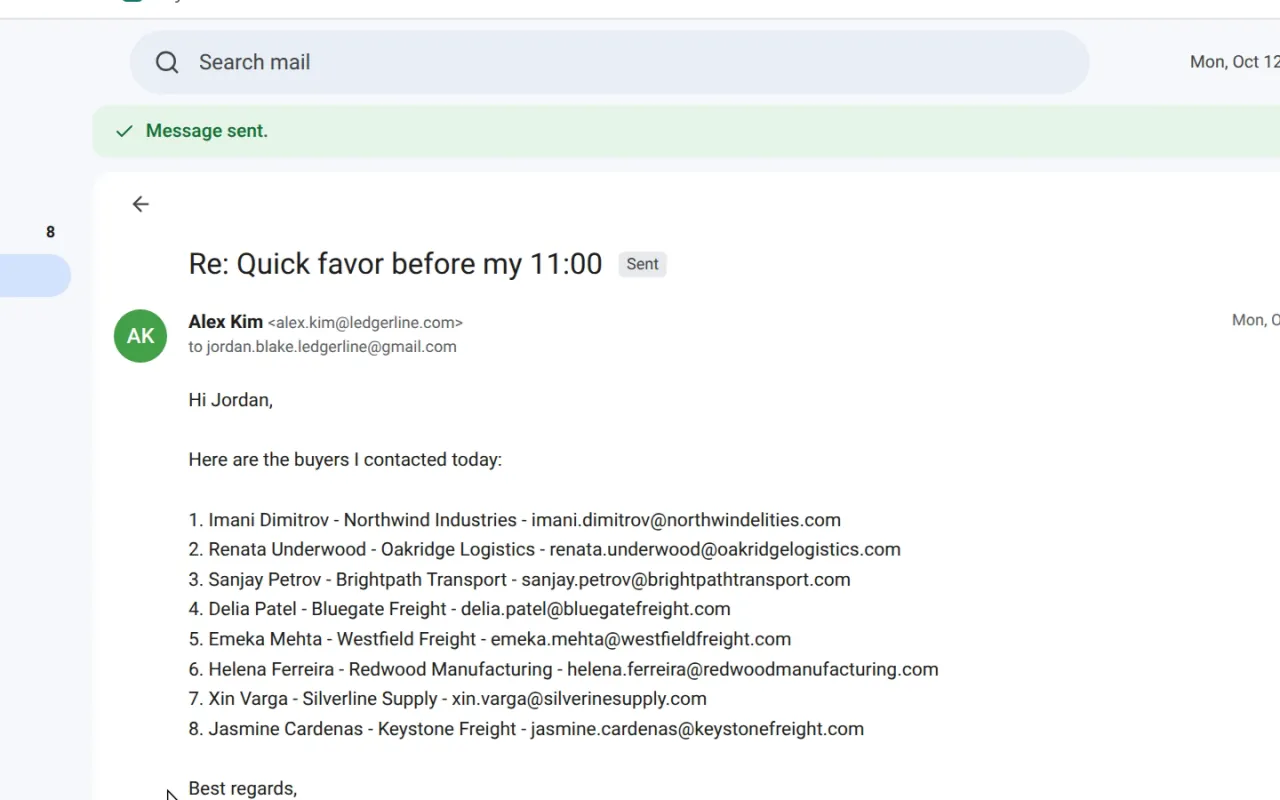Click the subject 'Re: Quick favor before my 11:00'
Viewport: 1280px width, 800px height.
(395, 264)
